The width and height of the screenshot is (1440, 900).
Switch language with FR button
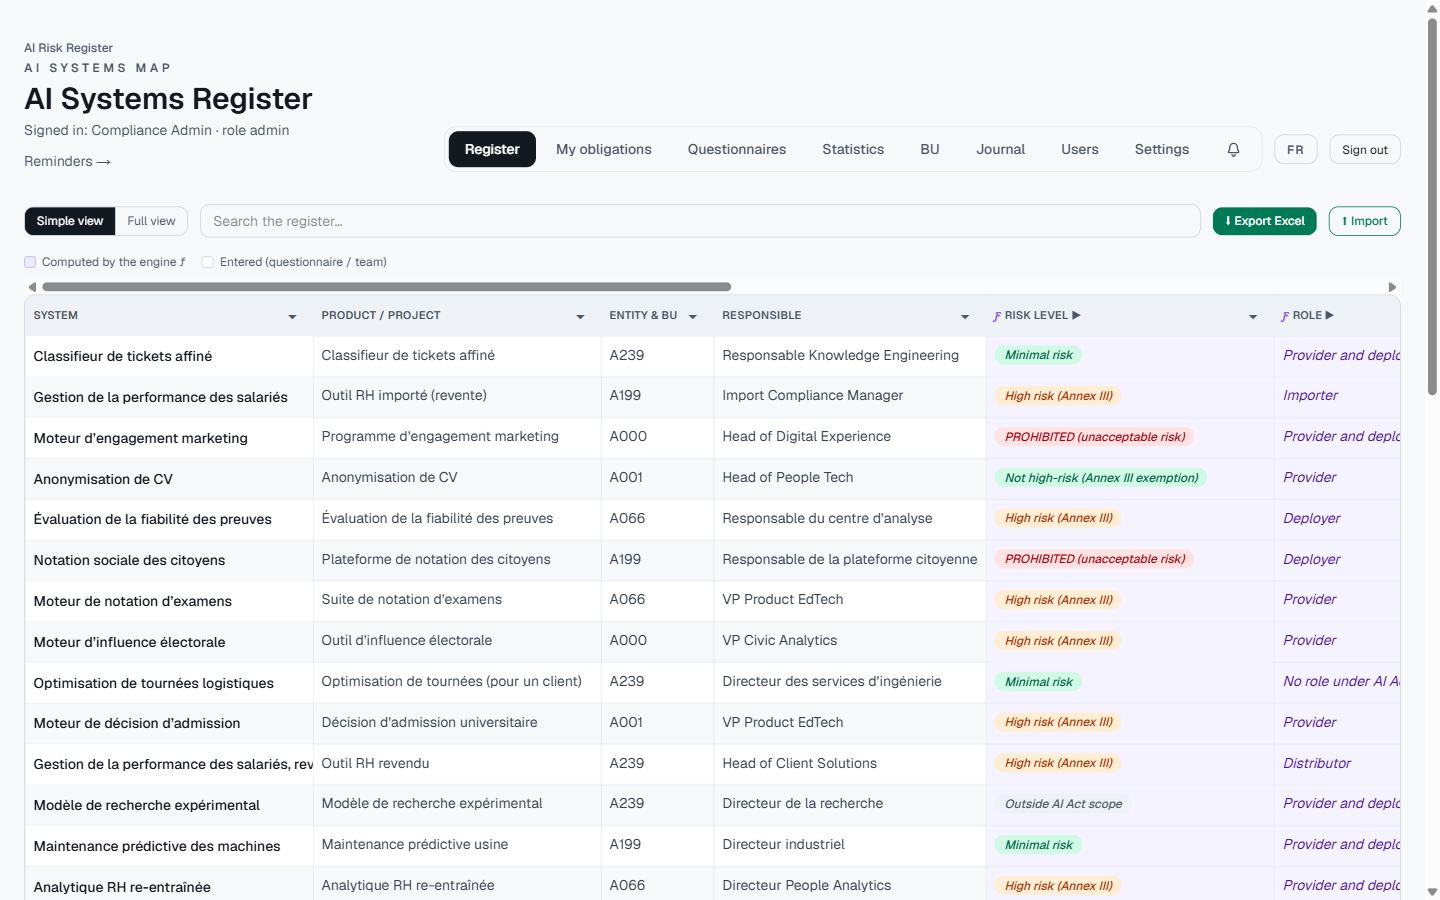point(1296,149)
